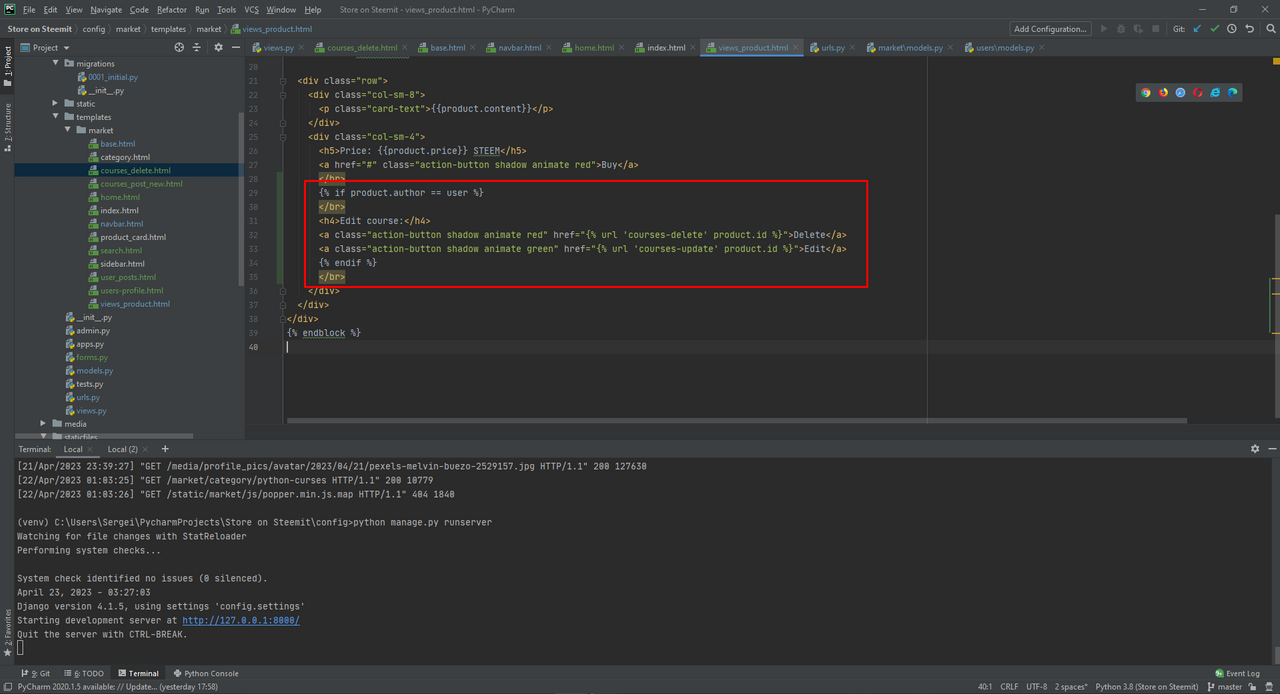Open Search Everywhere magnifier icon

pos(1269,29)
